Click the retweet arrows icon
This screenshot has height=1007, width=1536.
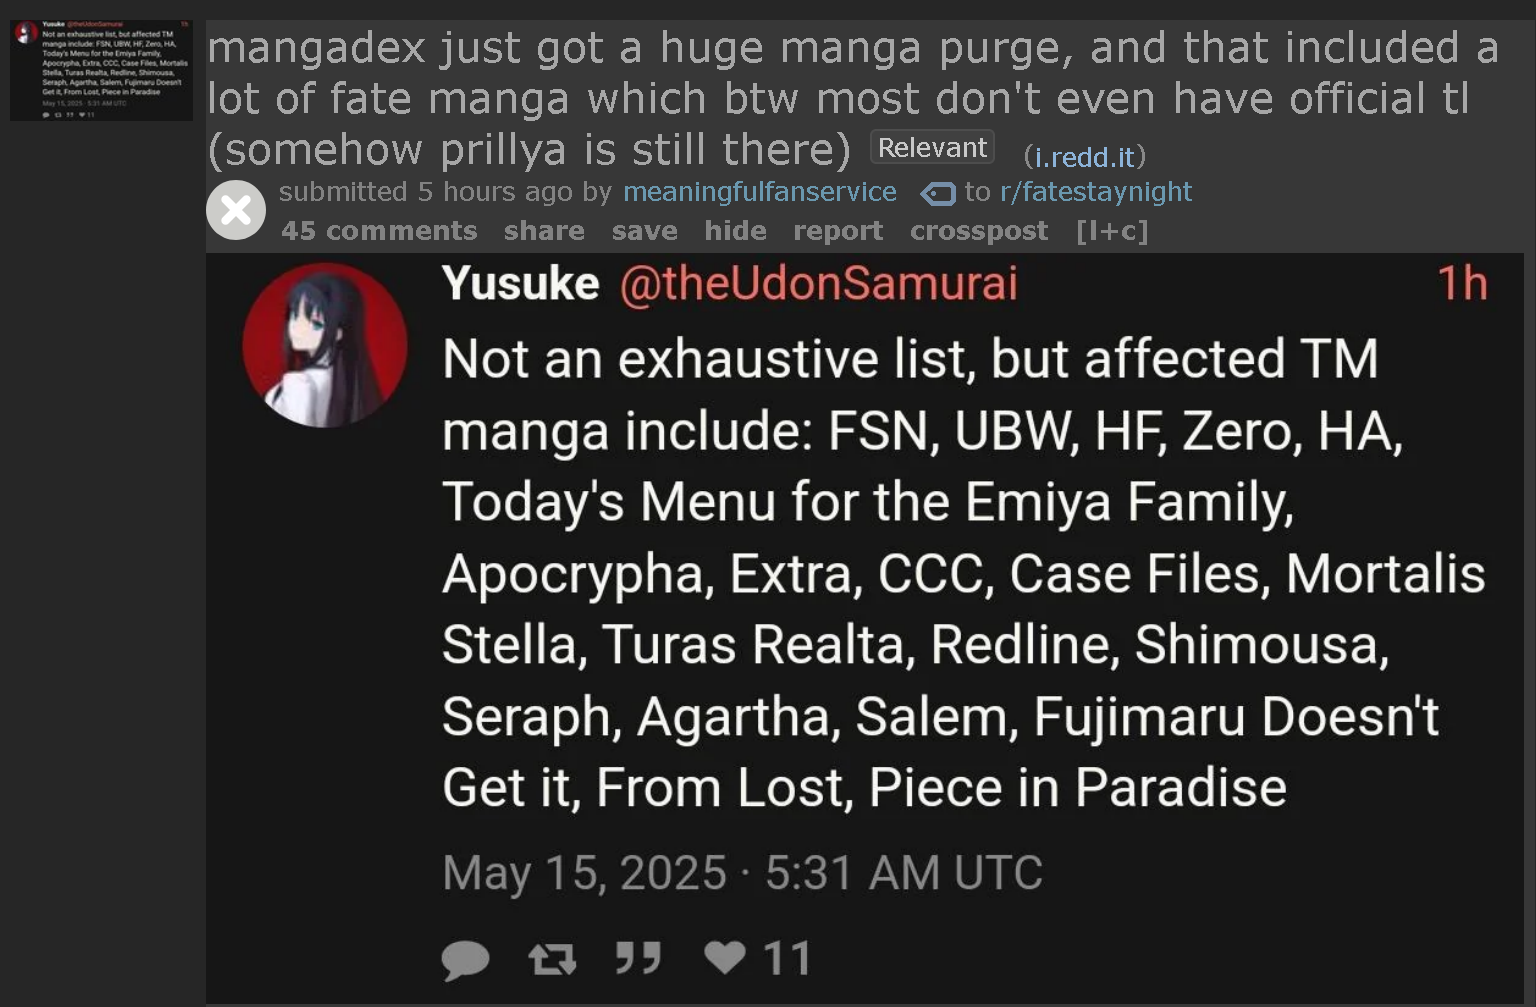(x=552, y=959)
